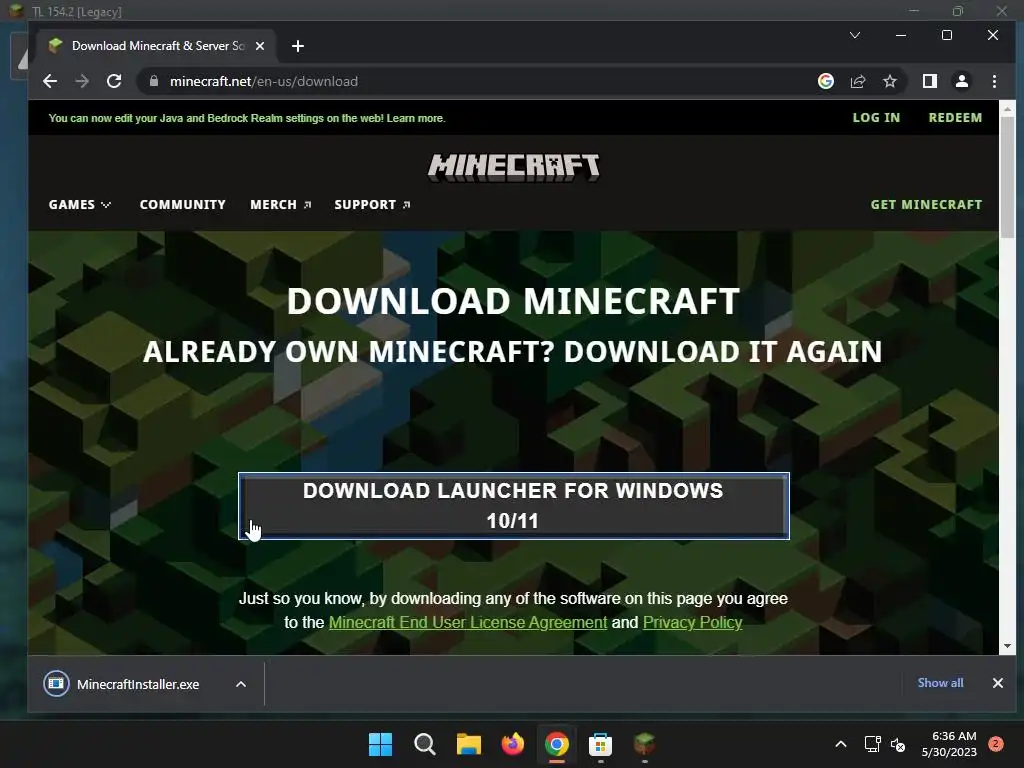
Task: Expand the GAMES menu
Action: coord(80,204)
